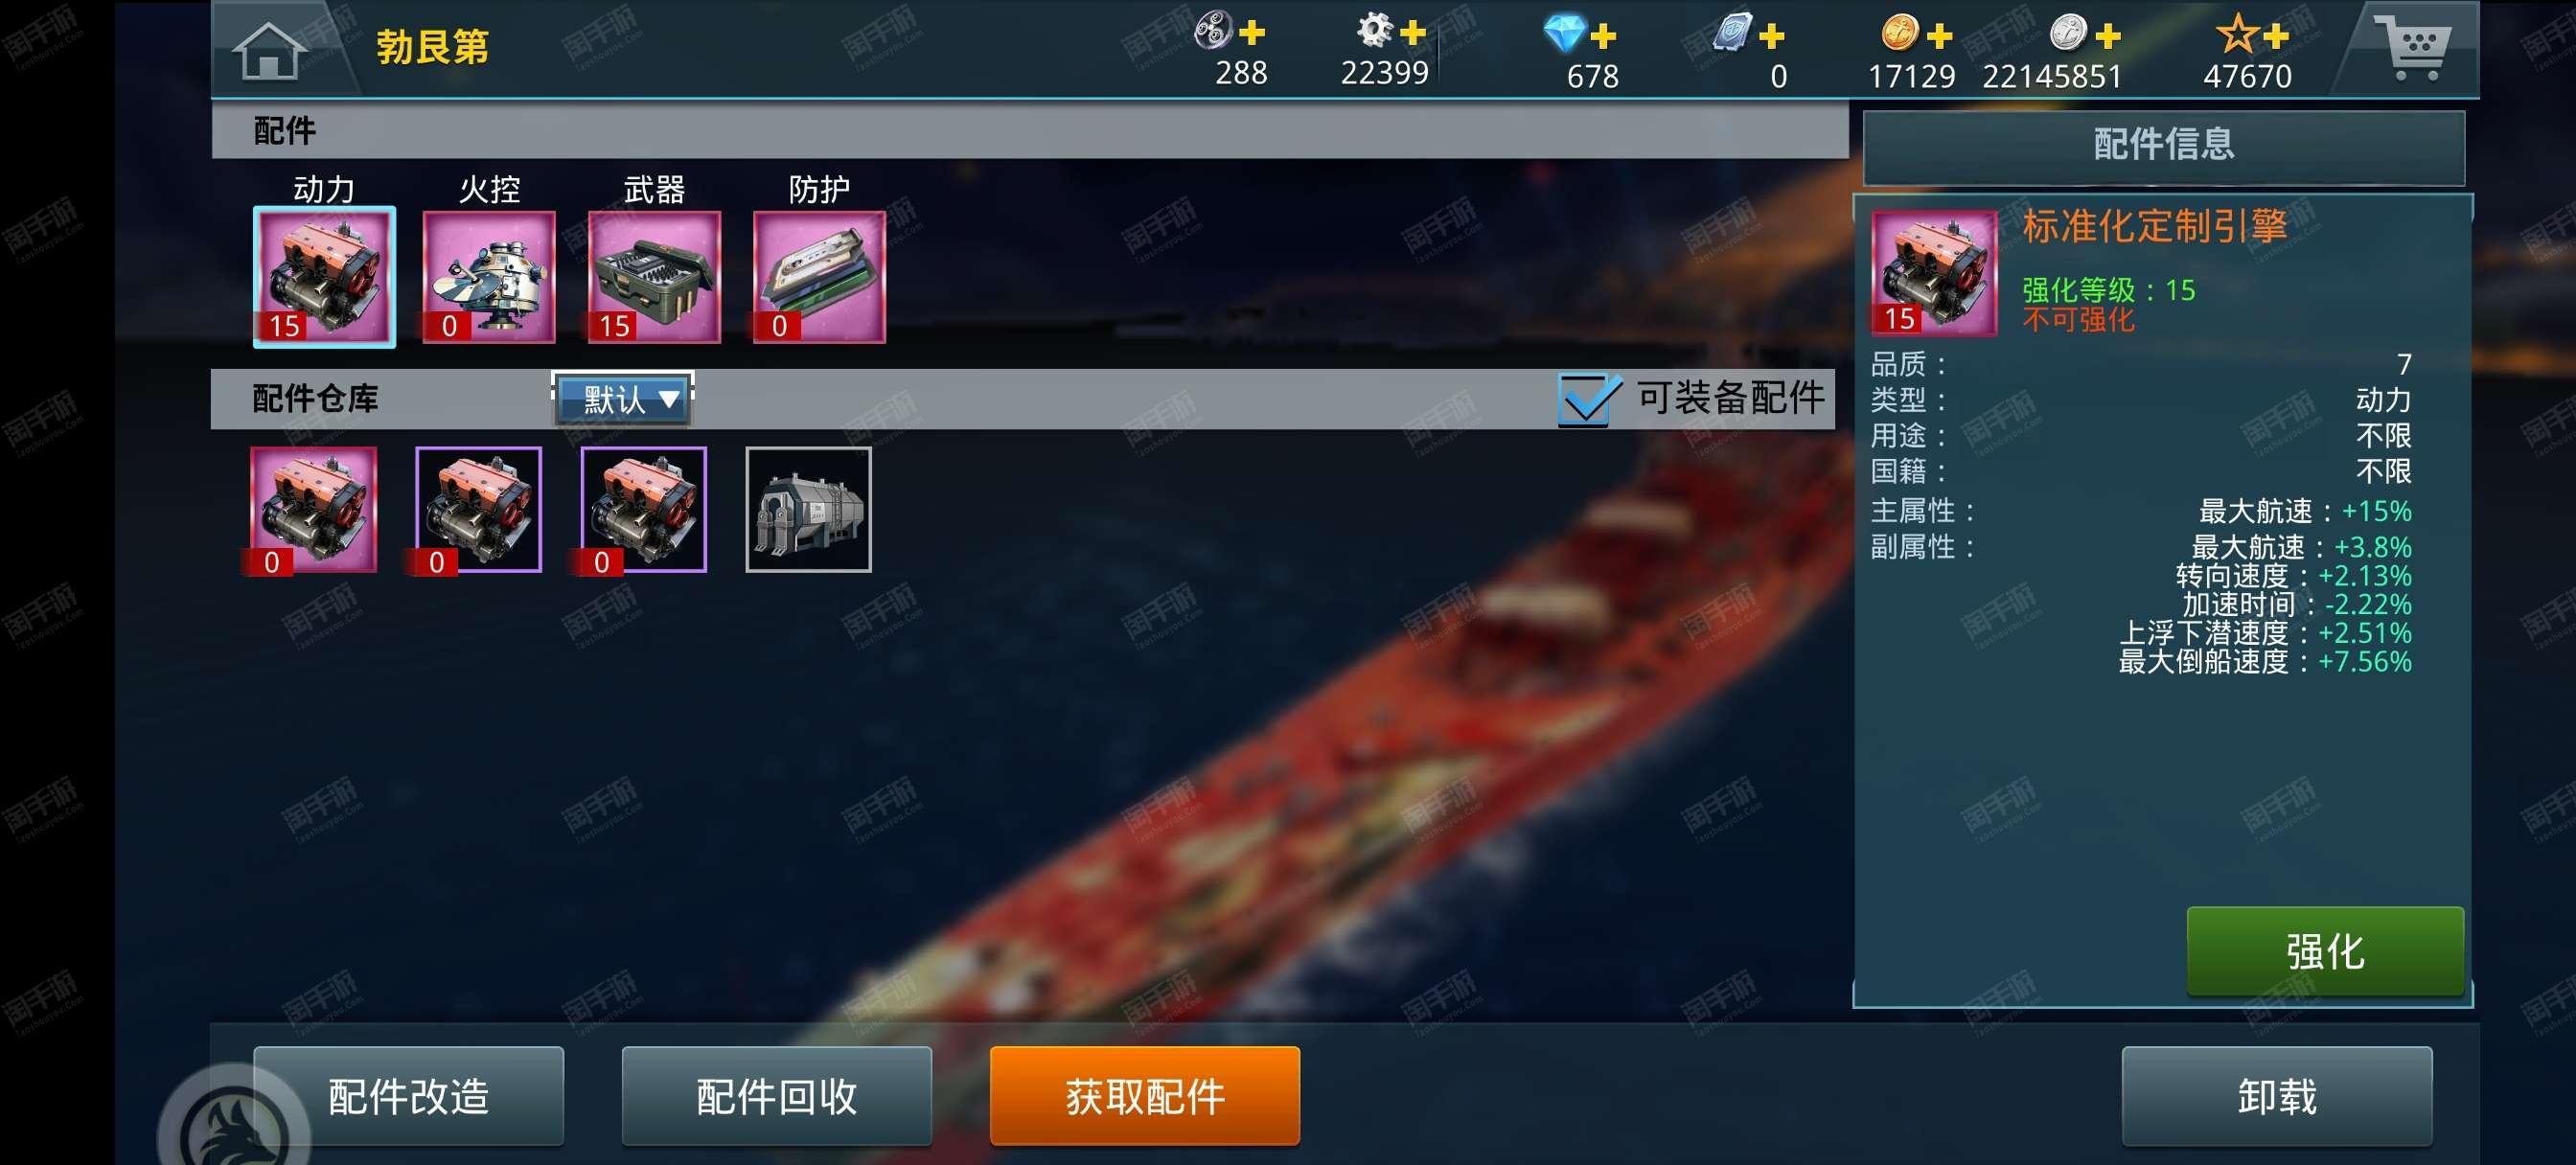Add more gear resources
The image size is (2576, 1165).
point(1412,33)
